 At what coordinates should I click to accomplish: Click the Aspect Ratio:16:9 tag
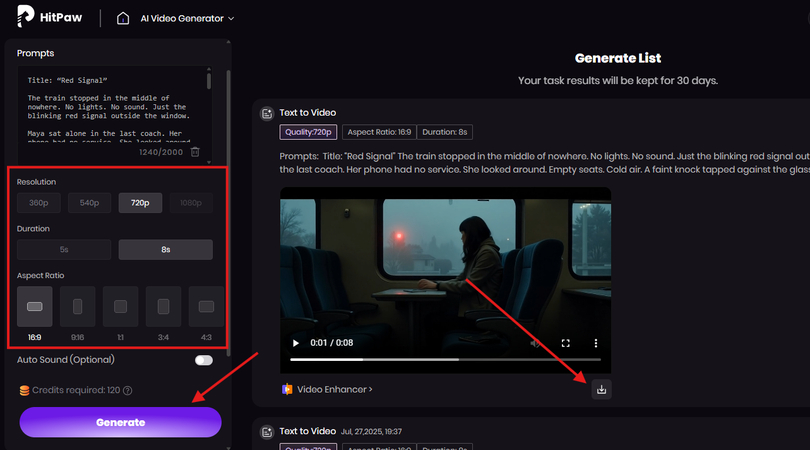pyautogui.click(x=379, y=132)
